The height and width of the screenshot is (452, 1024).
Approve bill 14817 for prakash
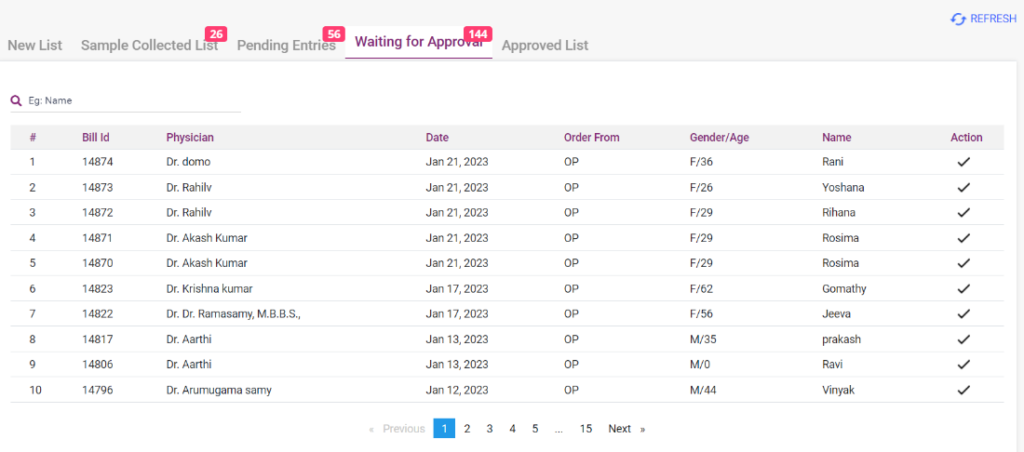click(x=964, y=339)
